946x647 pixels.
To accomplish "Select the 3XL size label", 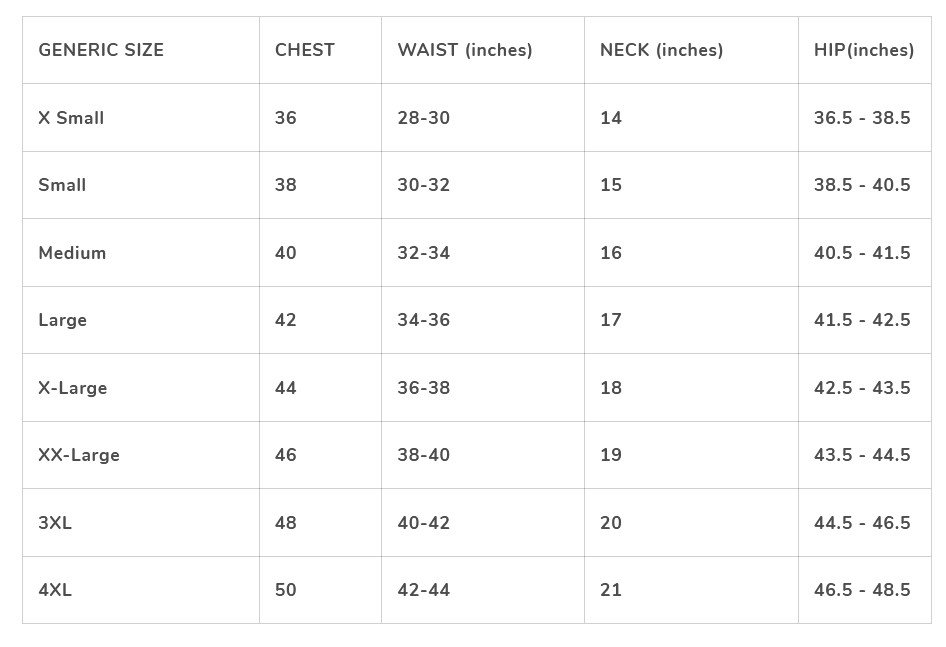I will point(54,523).
